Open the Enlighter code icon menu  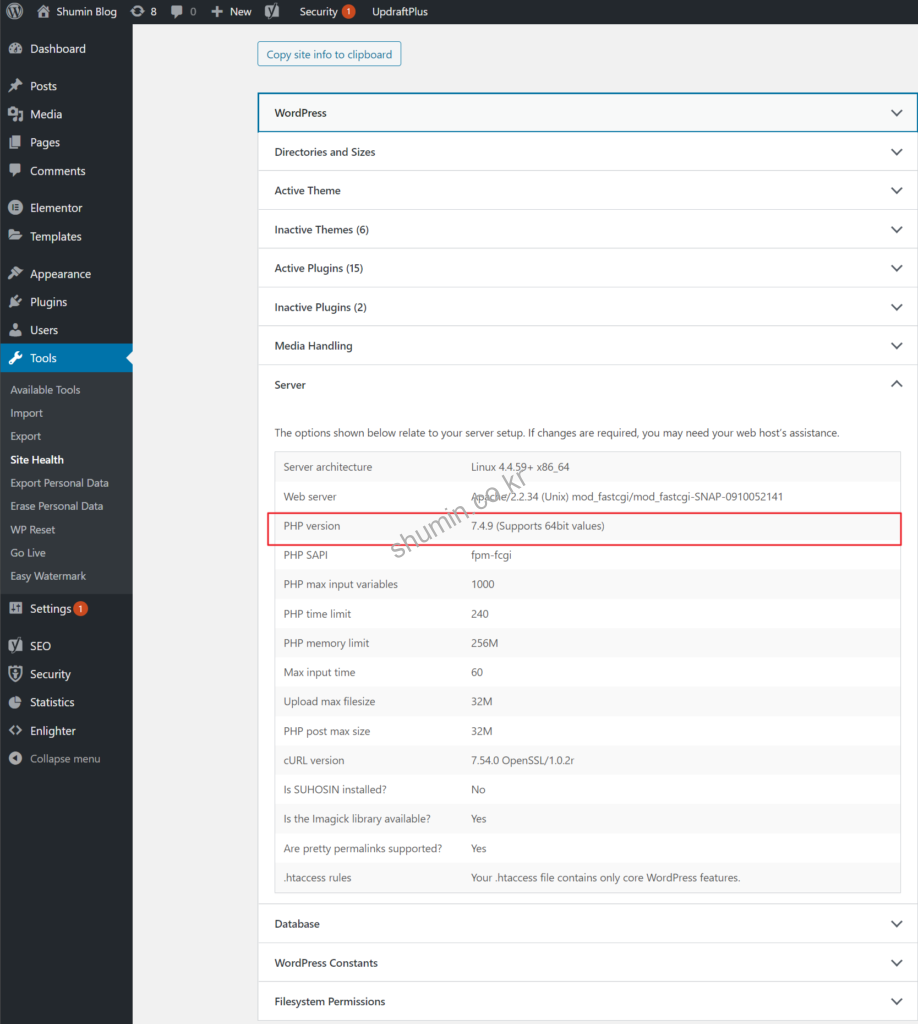tap(15, 731)
